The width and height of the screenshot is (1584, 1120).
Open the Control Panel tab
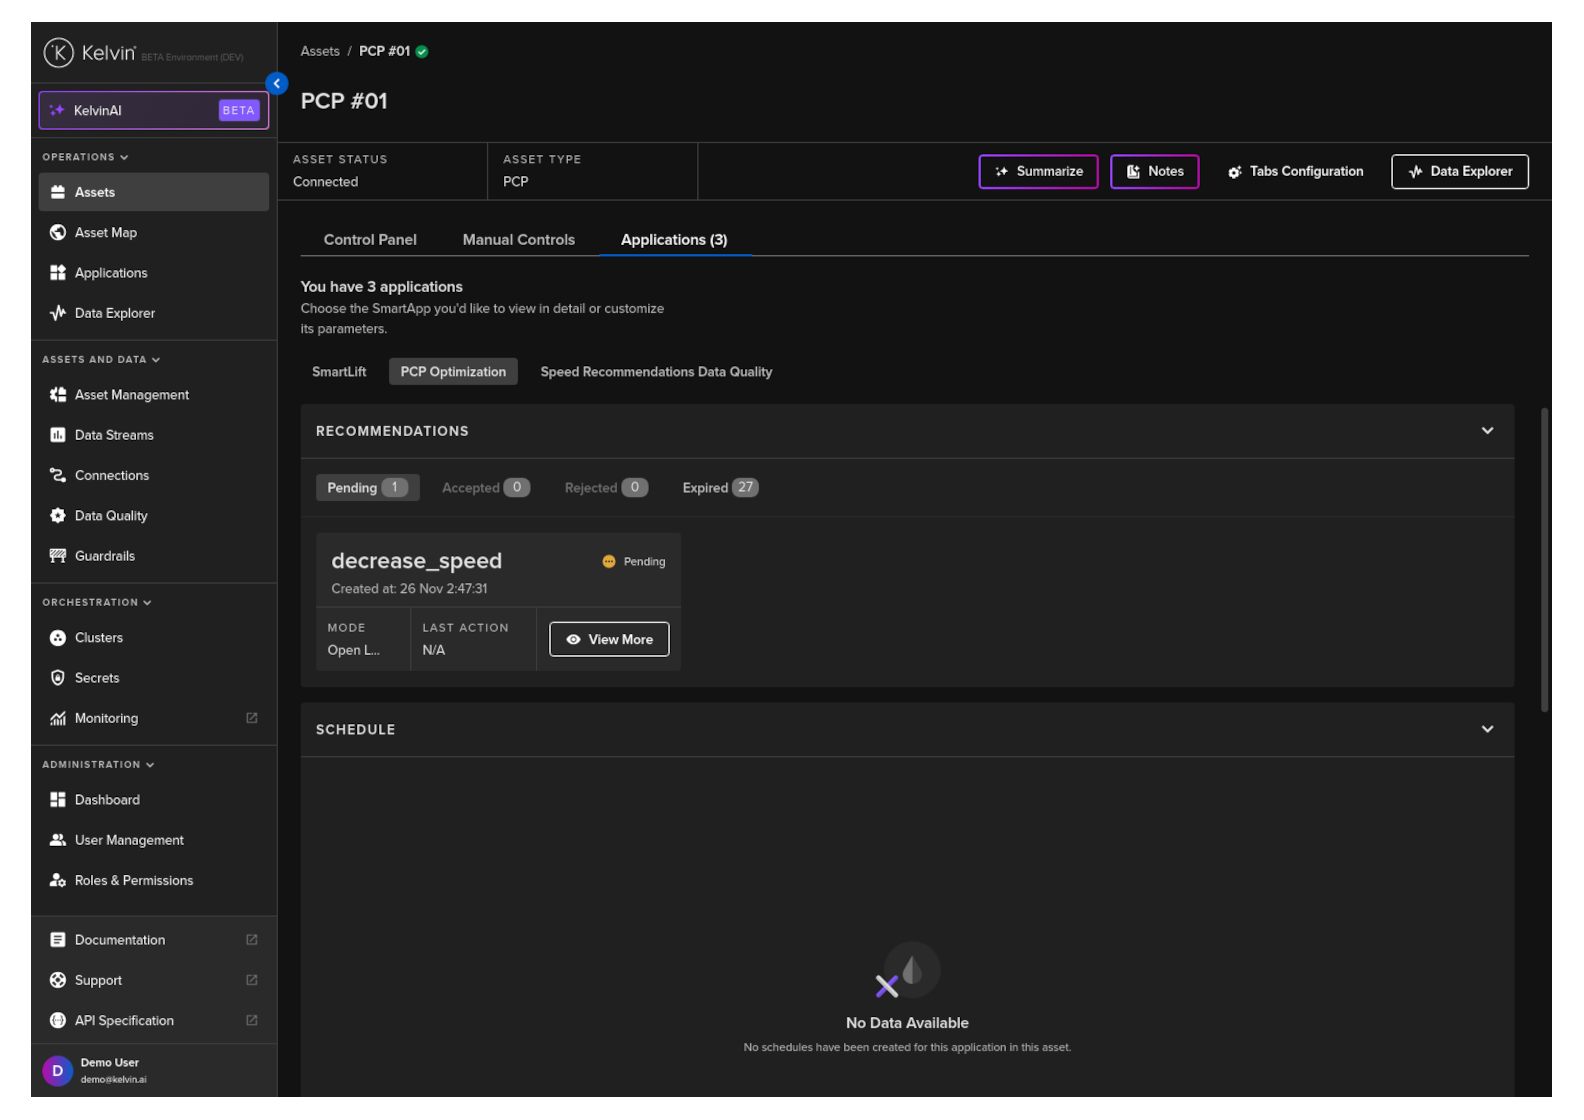click(x=370, y=240)
